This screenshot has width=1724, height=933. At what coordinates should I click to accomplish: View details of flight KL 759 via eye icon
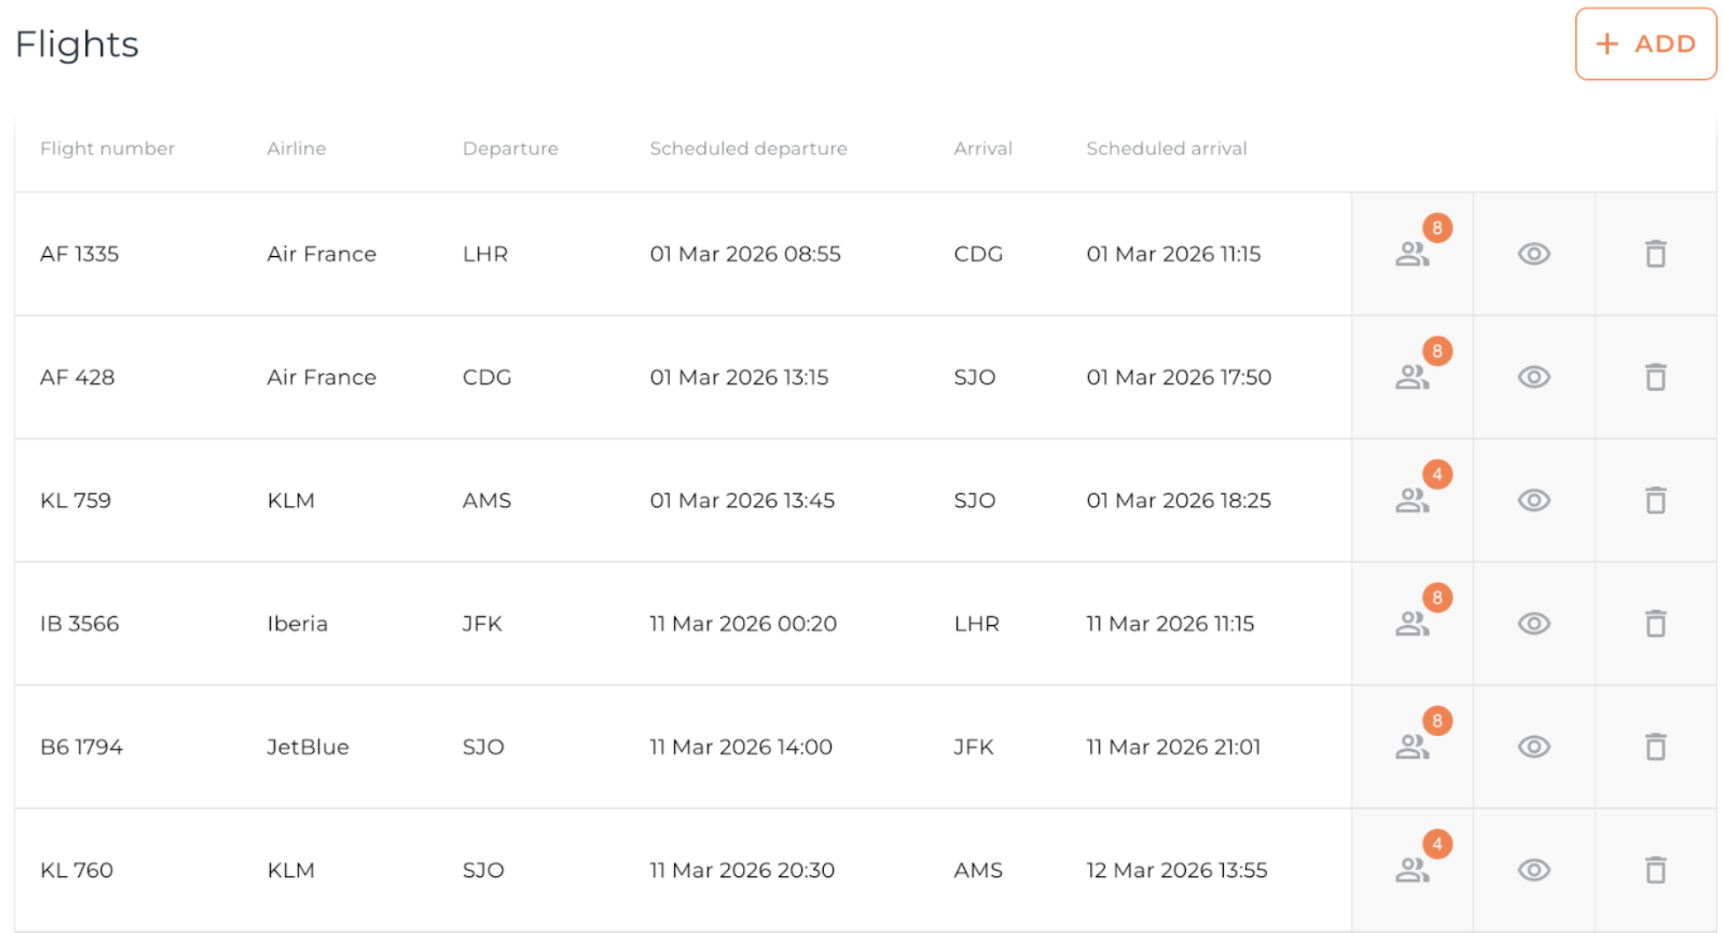[1533, 500]
